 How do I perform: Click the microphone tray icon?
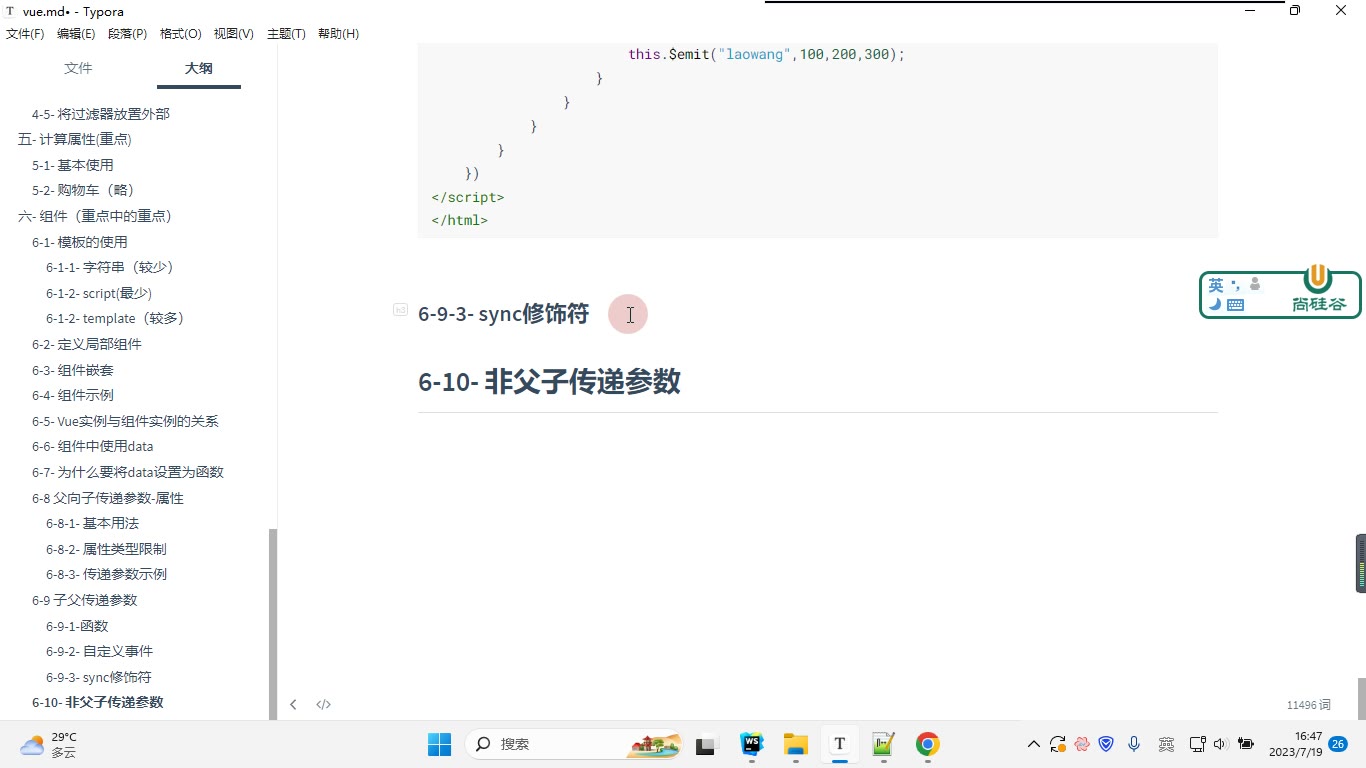1134,744
